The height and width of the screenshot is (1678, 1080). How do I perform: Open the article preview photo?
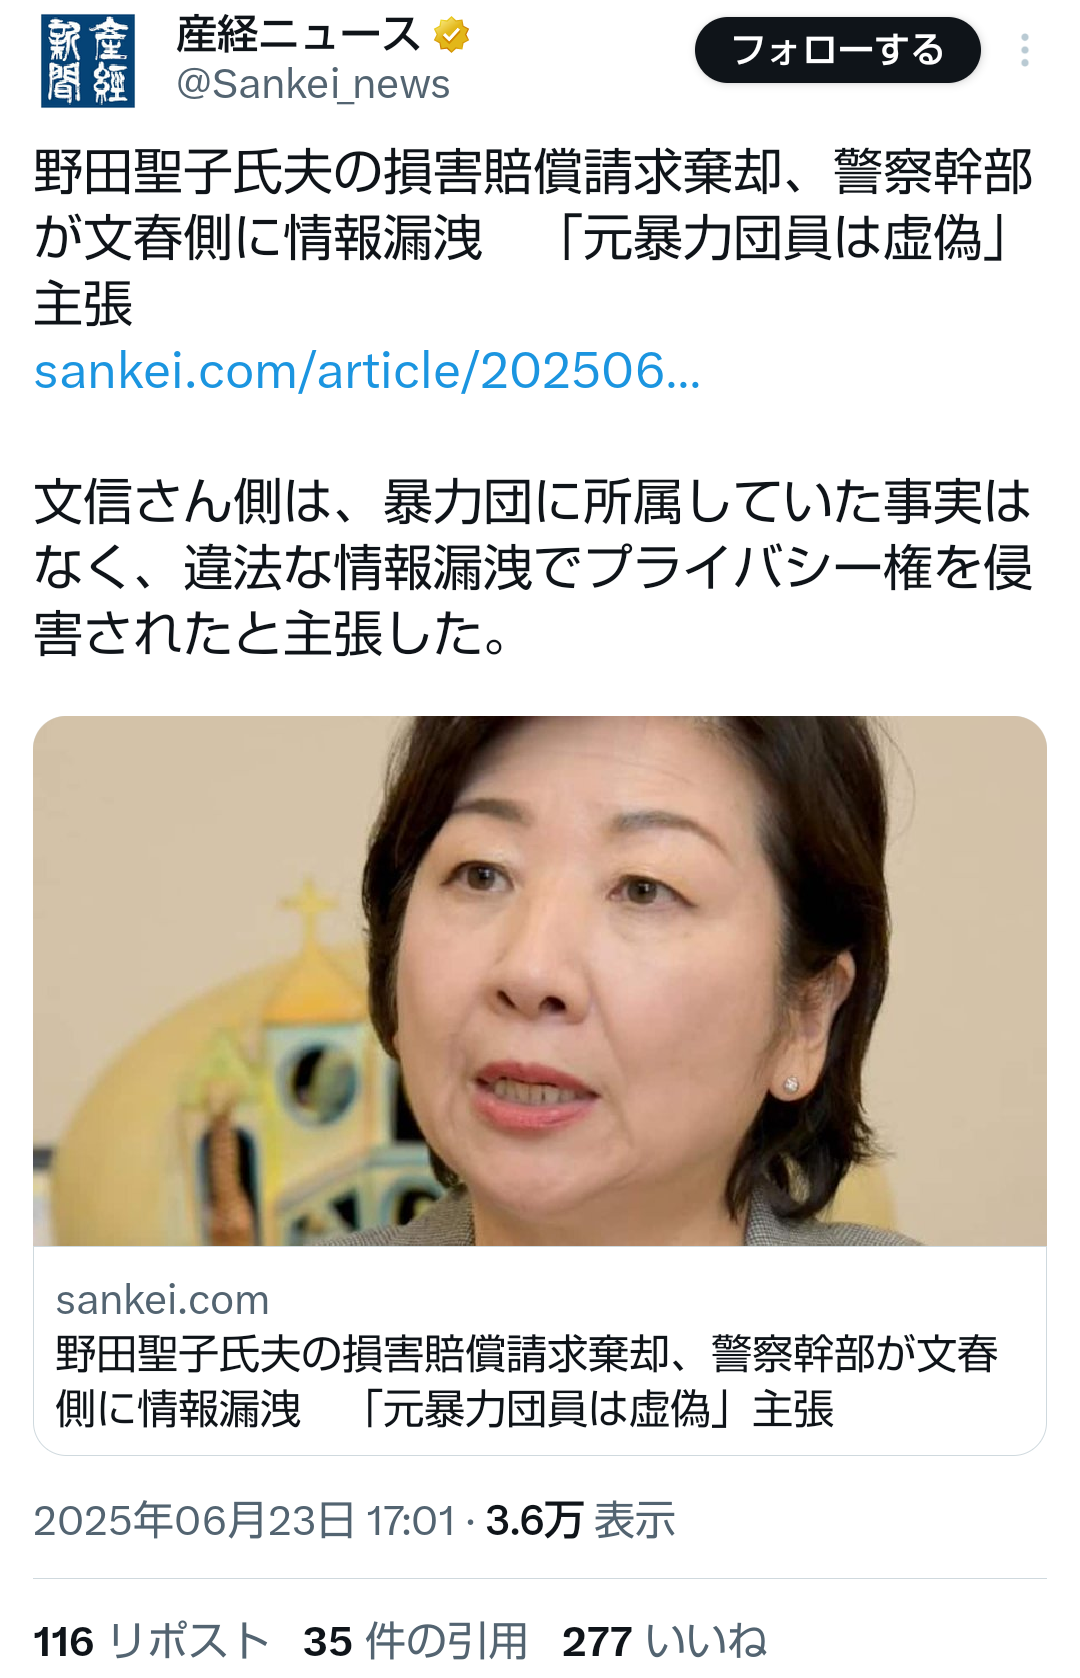coord(540,981)
